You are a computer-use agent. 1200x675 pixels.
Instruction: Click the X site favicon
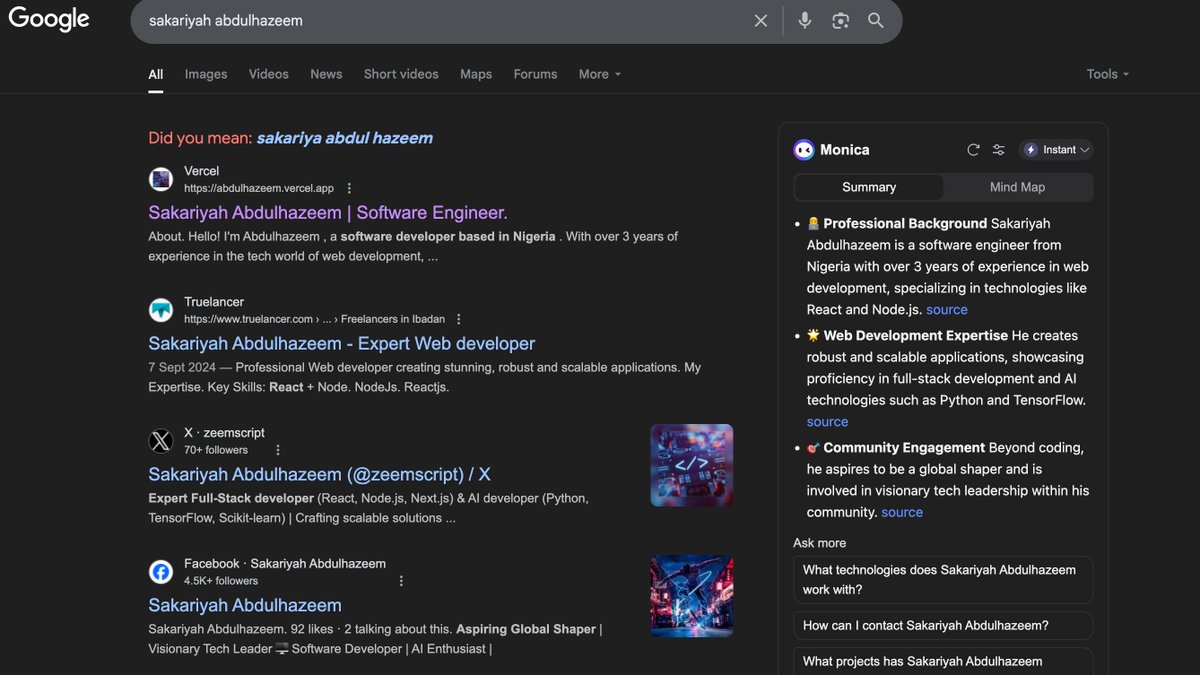tap(161, 441)
